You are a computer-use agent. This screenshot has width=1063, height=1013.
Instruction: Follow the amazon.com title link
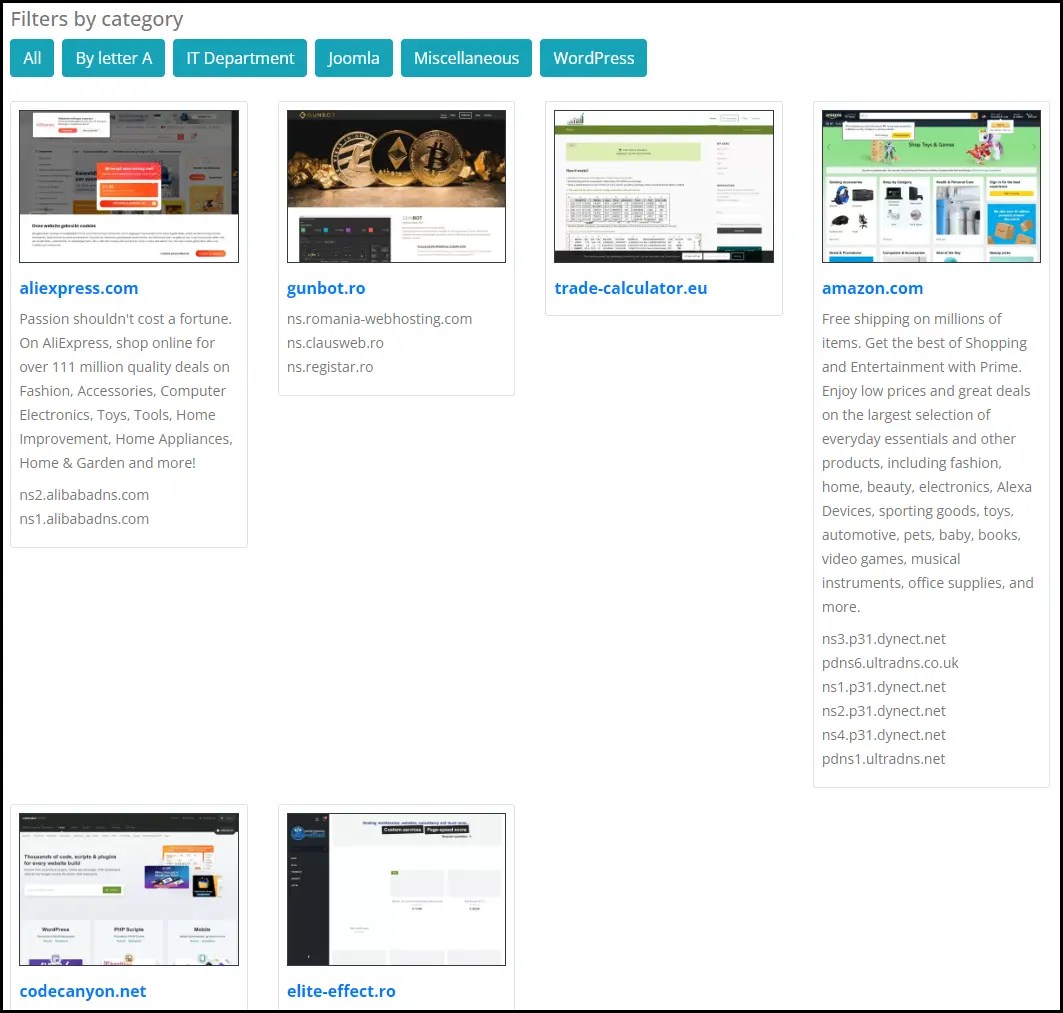[x=873, y=288]
